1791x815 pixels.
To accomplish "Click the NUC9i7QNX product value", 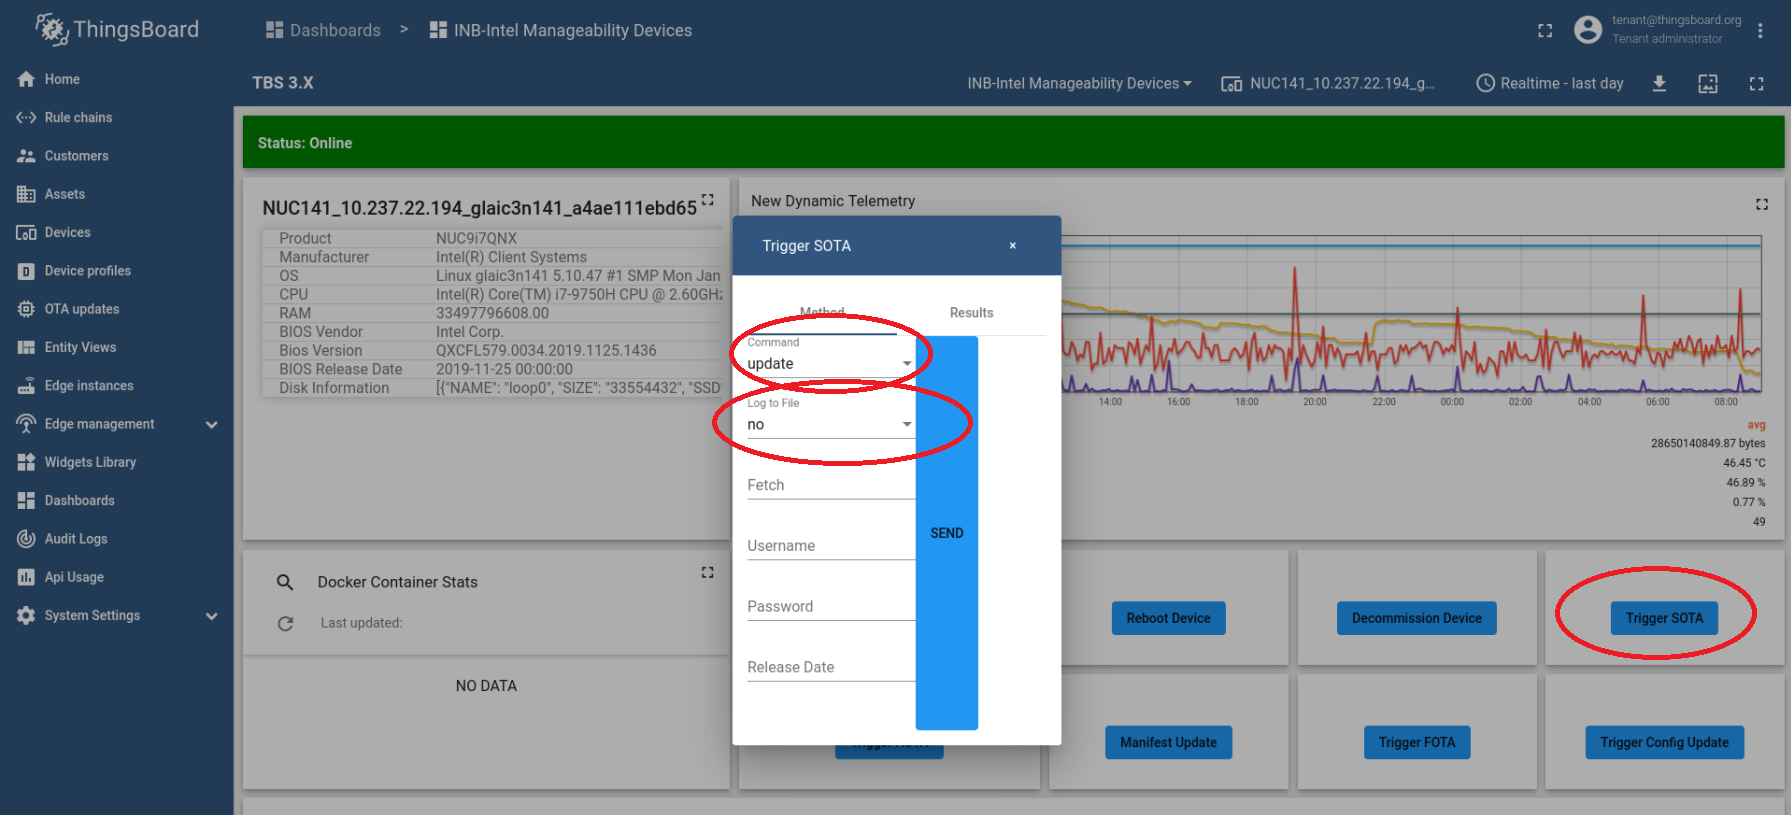I will pos(476,238).
